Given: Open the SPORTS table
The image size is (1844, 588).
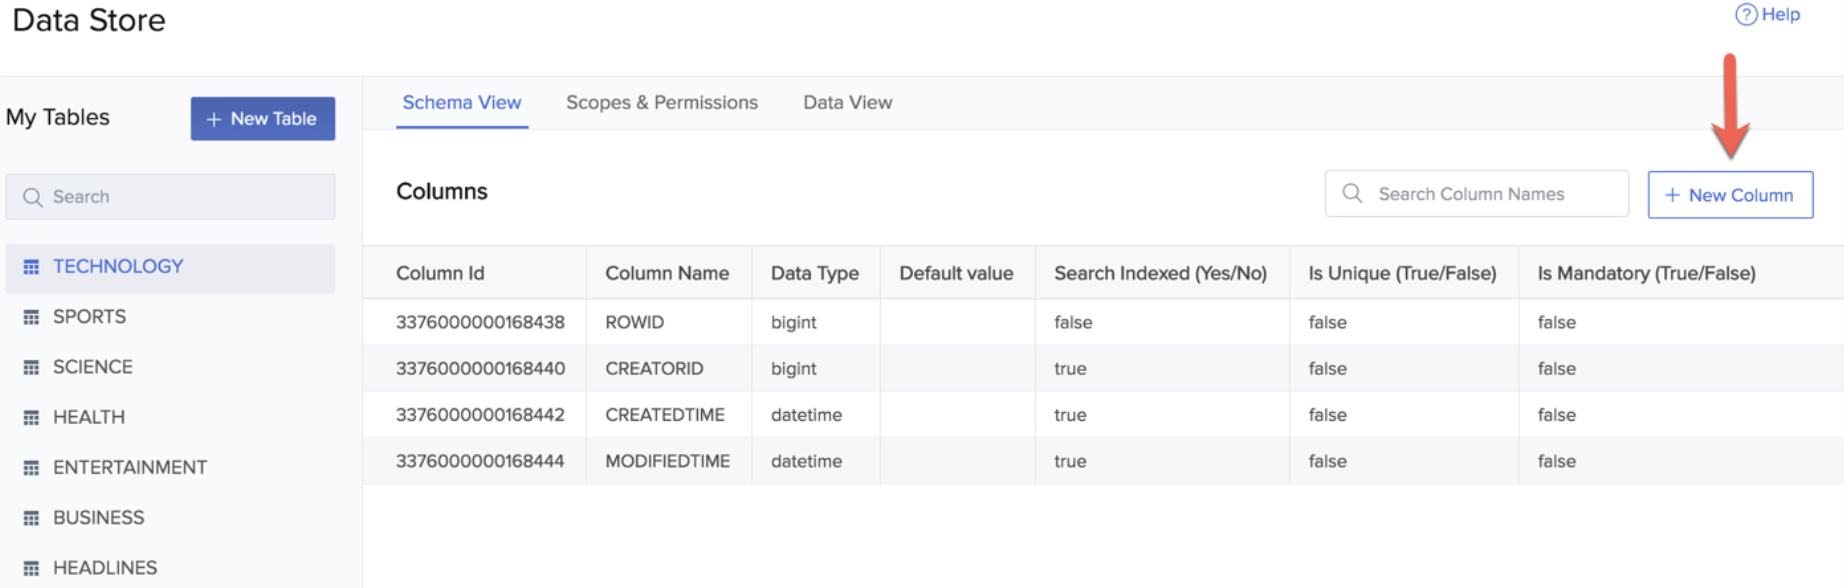Looking at the screenshot, I should (90, 317).
